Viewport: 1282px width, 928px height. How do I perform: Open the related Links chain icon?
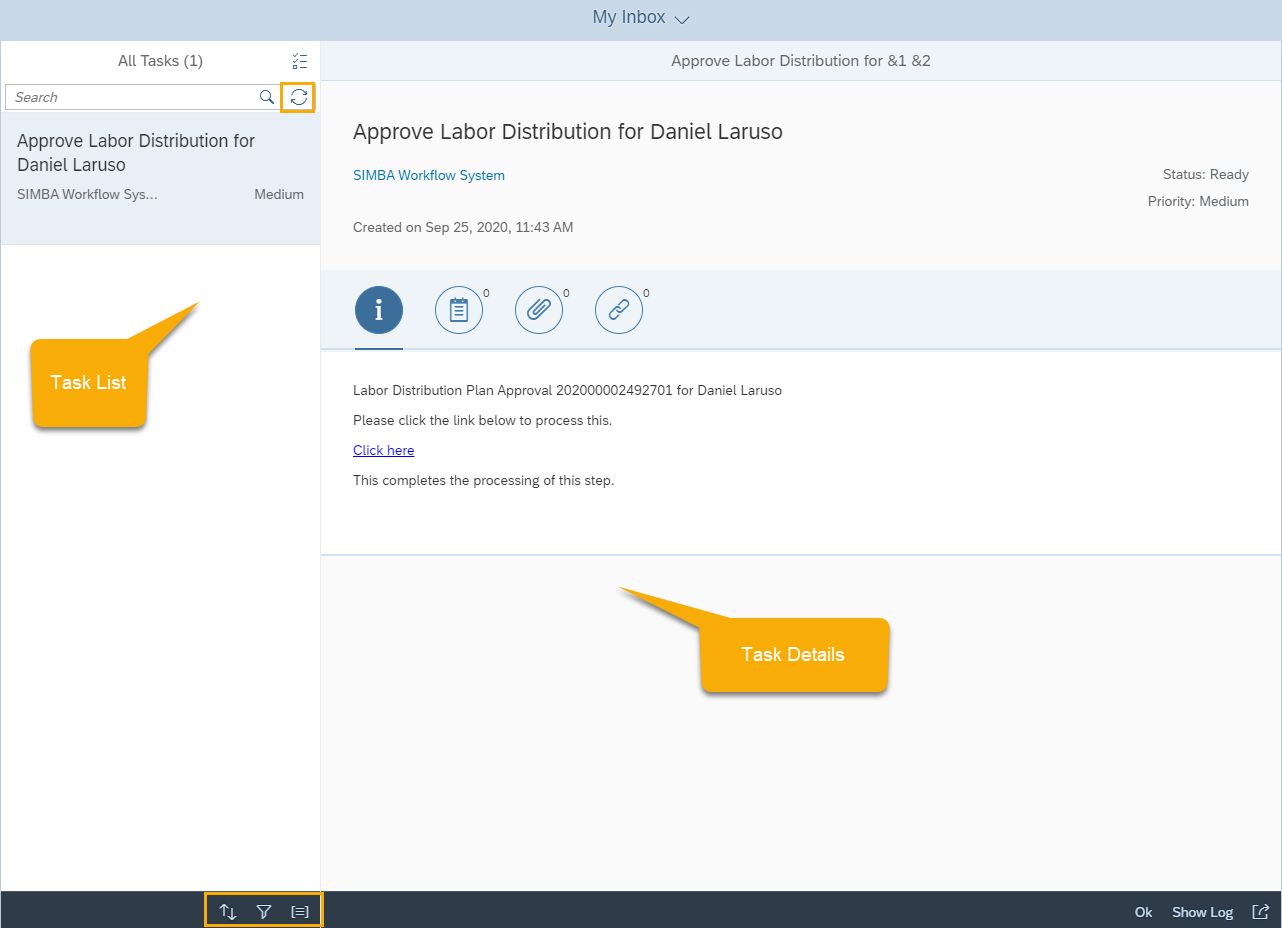coord(619,310)
